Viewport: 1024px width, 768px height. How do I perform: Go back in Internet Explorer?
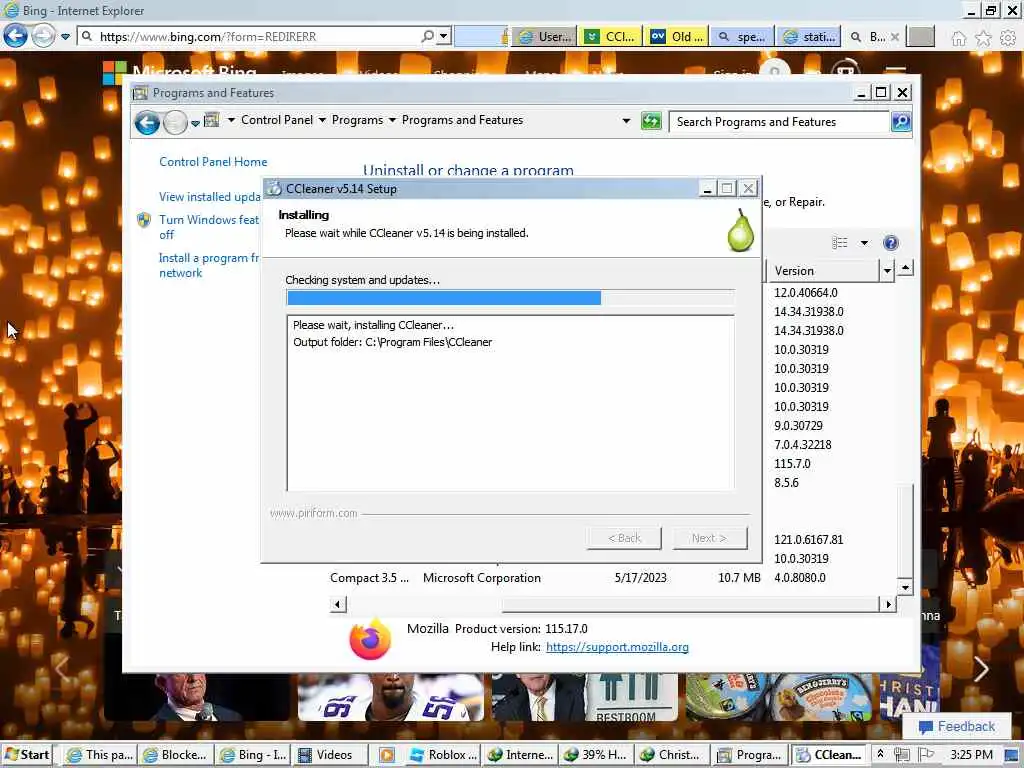[15, 36]
